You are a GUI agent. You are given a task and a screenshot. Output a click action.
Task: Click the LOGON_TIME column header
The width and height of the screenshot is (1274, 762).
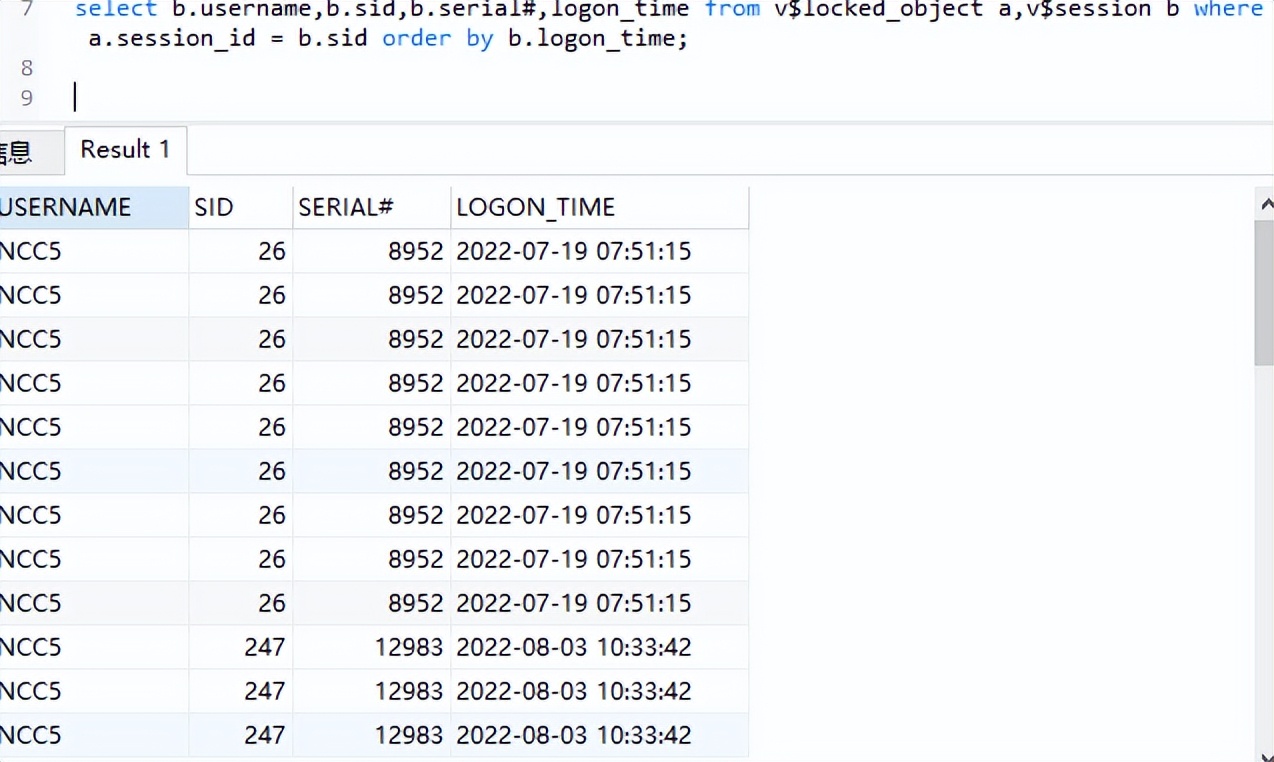pos(599,207)
